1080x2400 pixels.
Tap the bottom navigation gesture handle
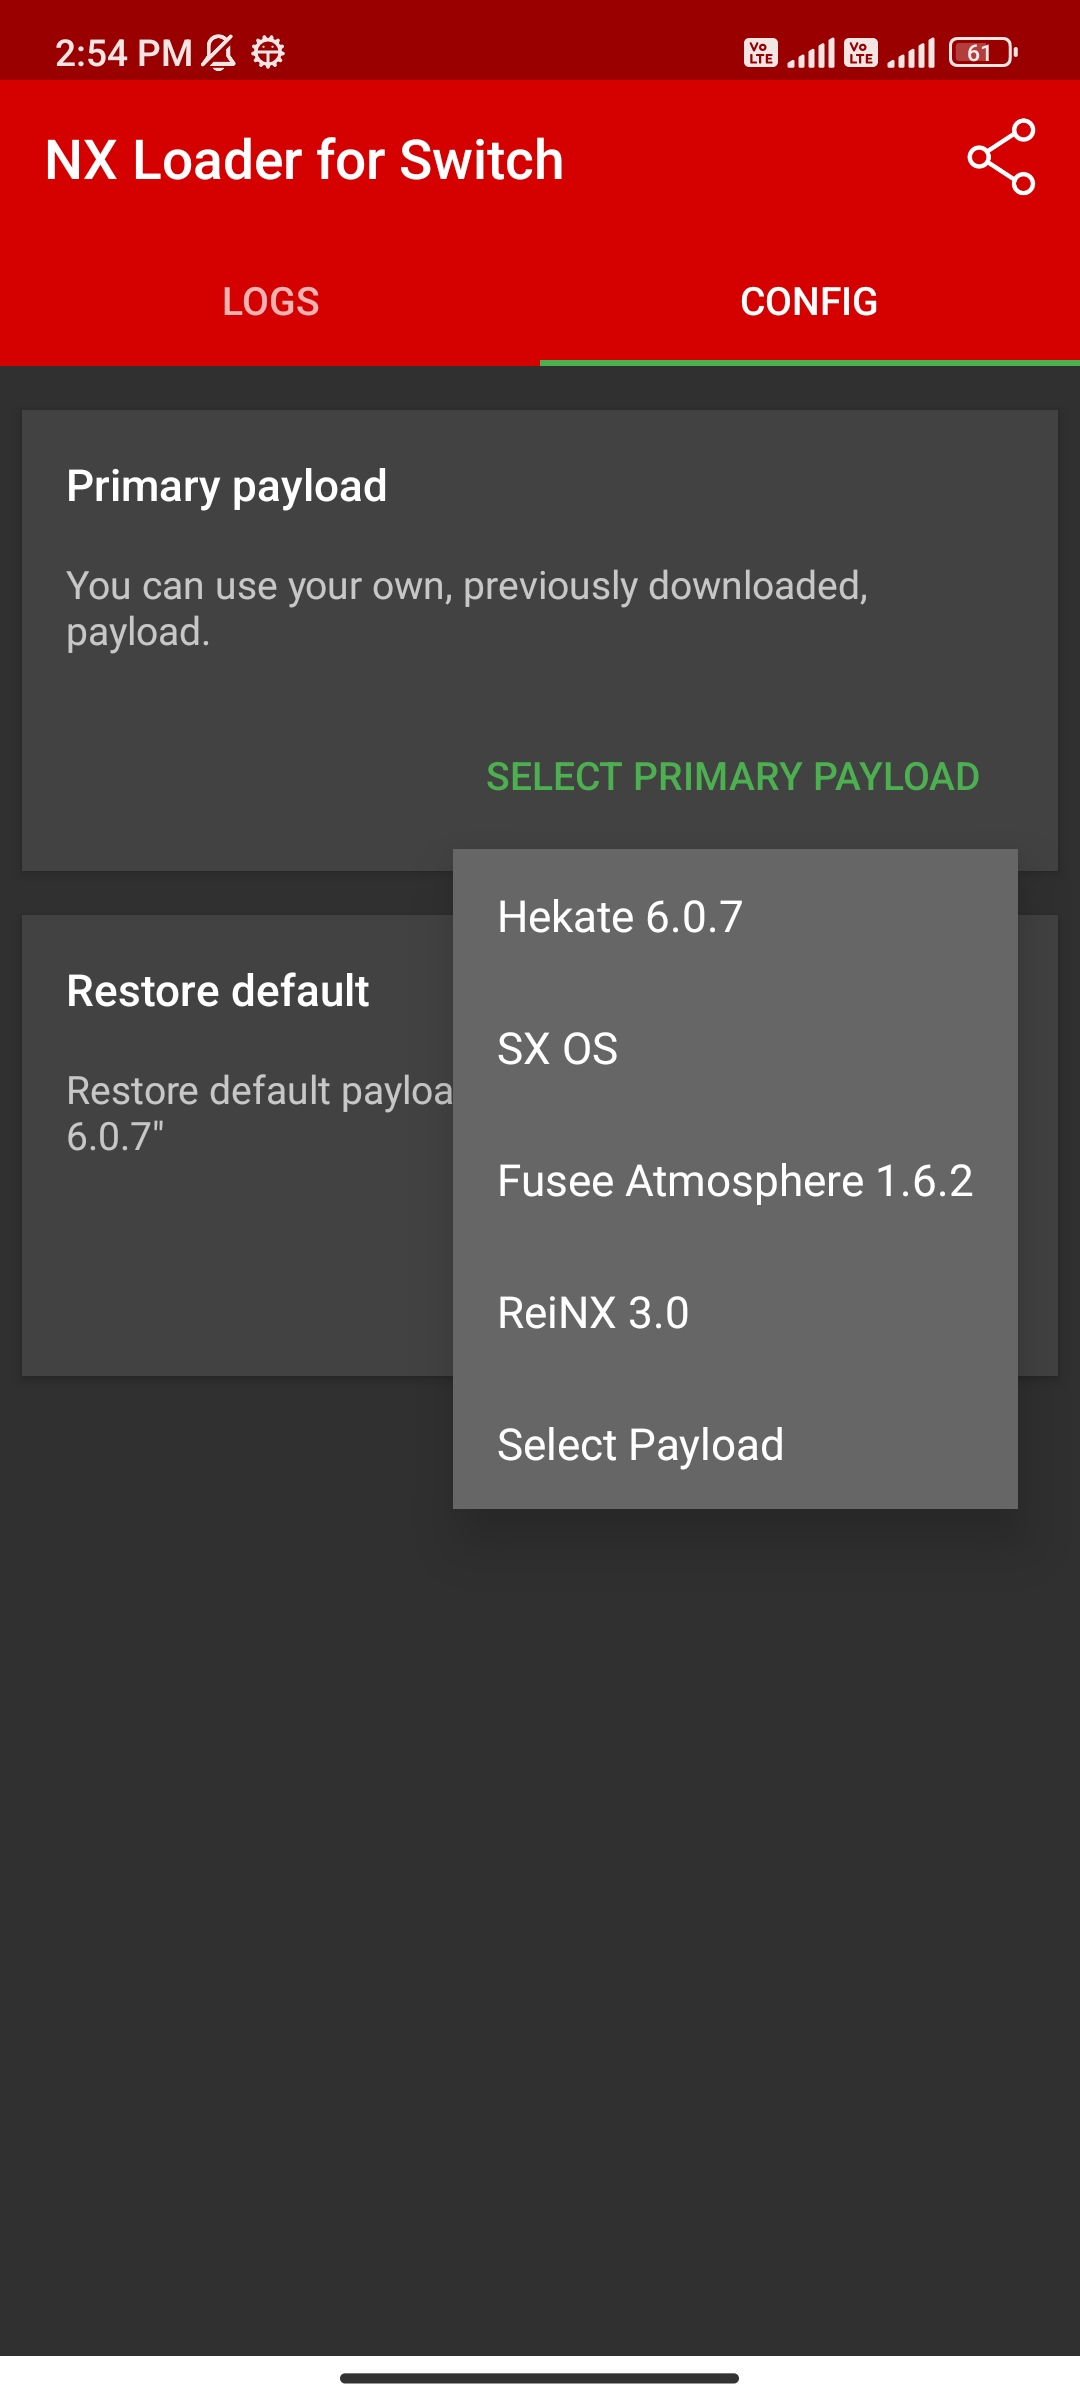pyautogui.click(x=540, y=2378)
